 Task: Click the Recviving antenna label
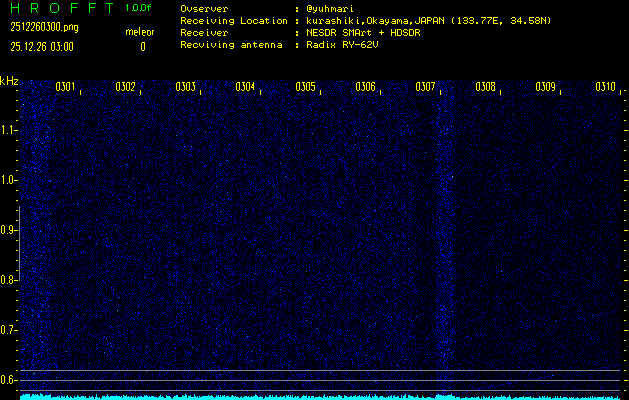coord(231,45)
